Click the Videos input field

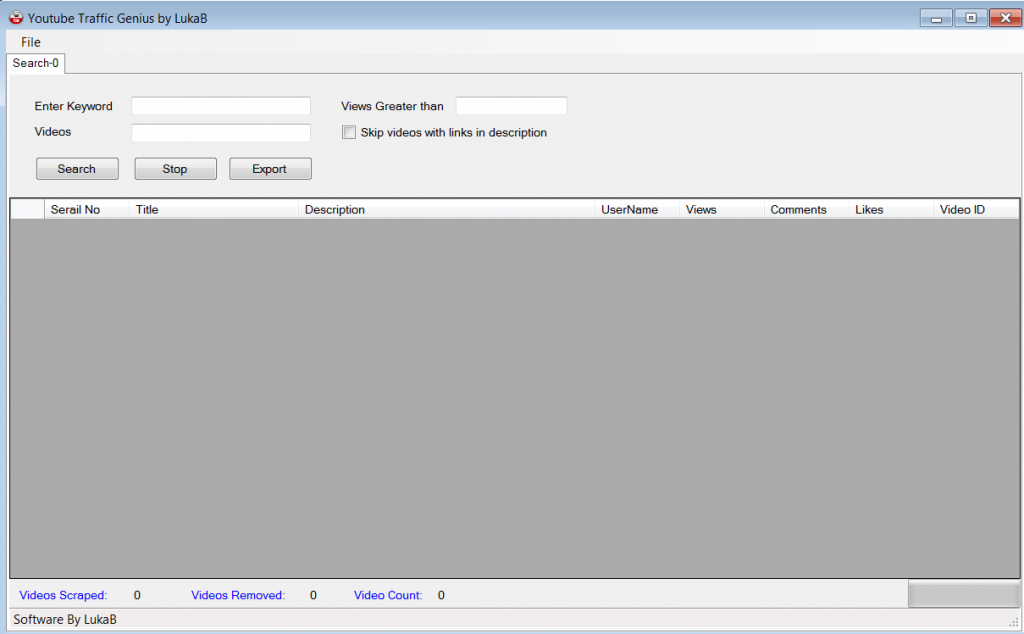221,133
